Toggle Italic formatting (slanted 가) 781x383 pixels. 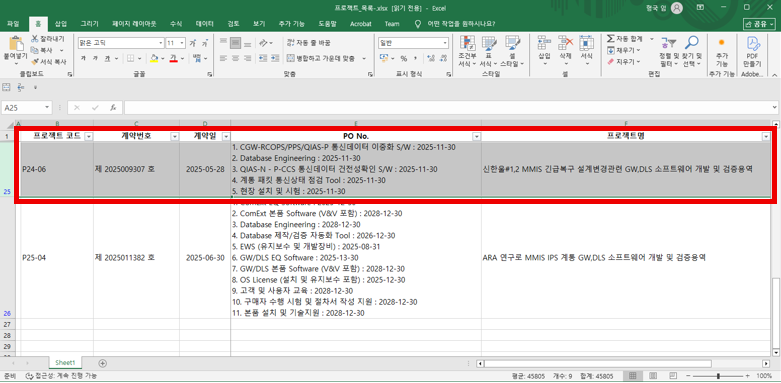coord(95,59)
